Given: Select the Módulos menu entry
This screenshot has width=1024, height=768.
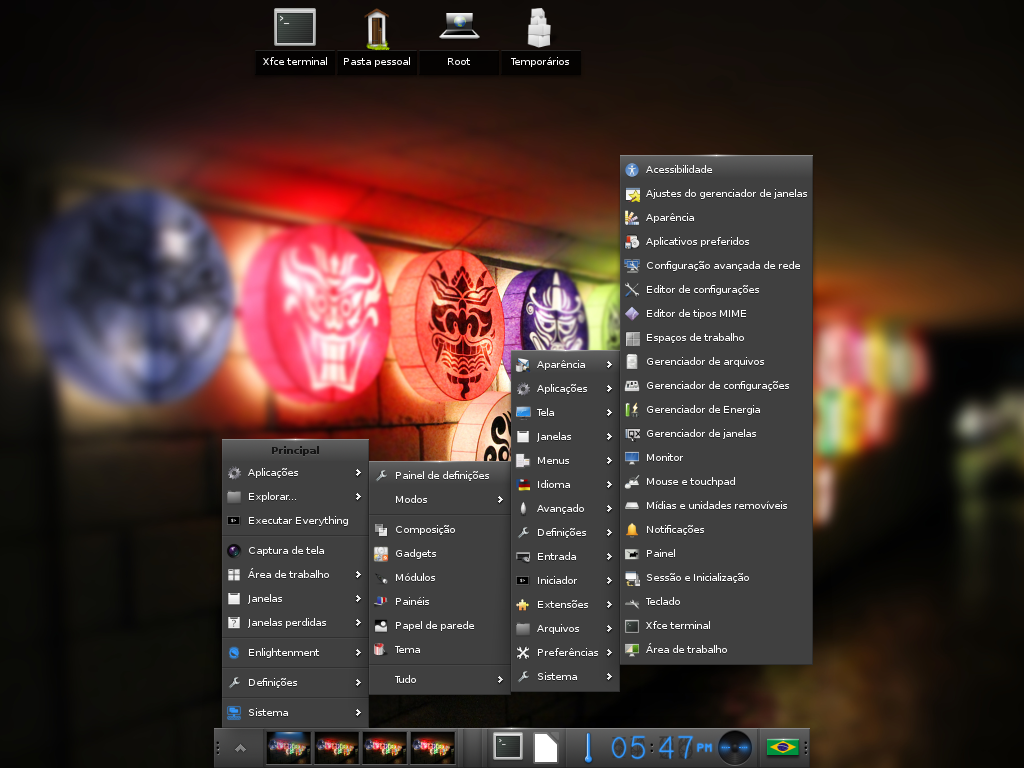Looking at the screenshot, I should tap(440, 578).
